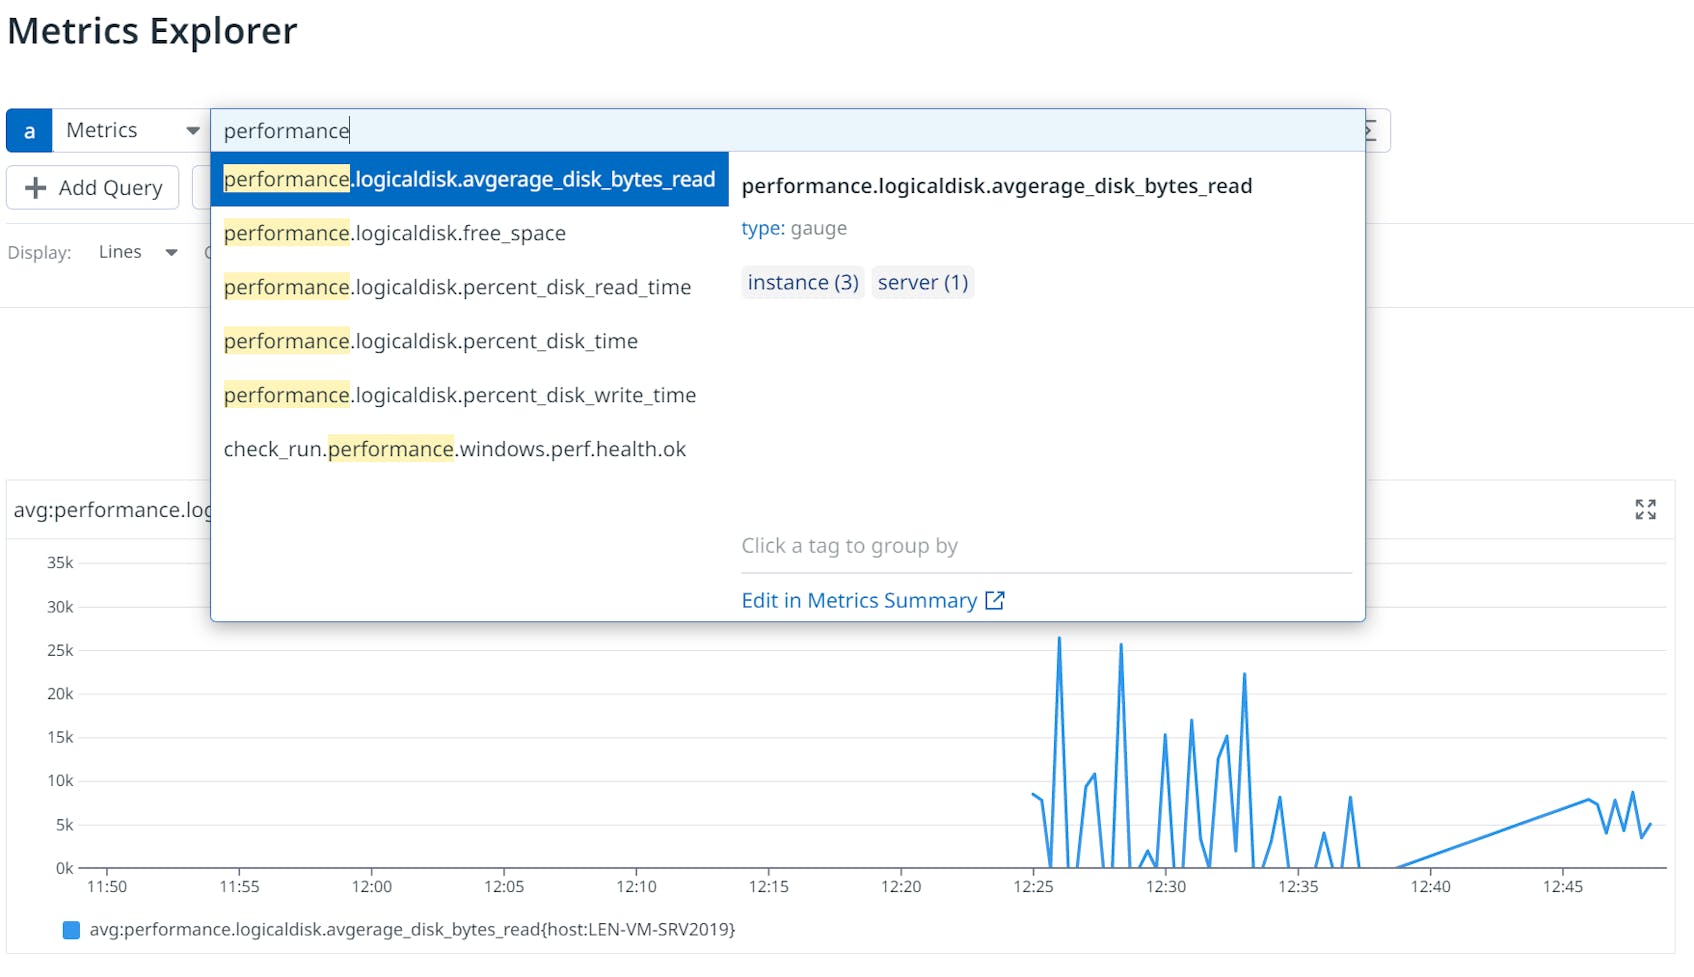Click the blue legend color swatch
Screen dimensions: 1694x977
click(71, 930)
